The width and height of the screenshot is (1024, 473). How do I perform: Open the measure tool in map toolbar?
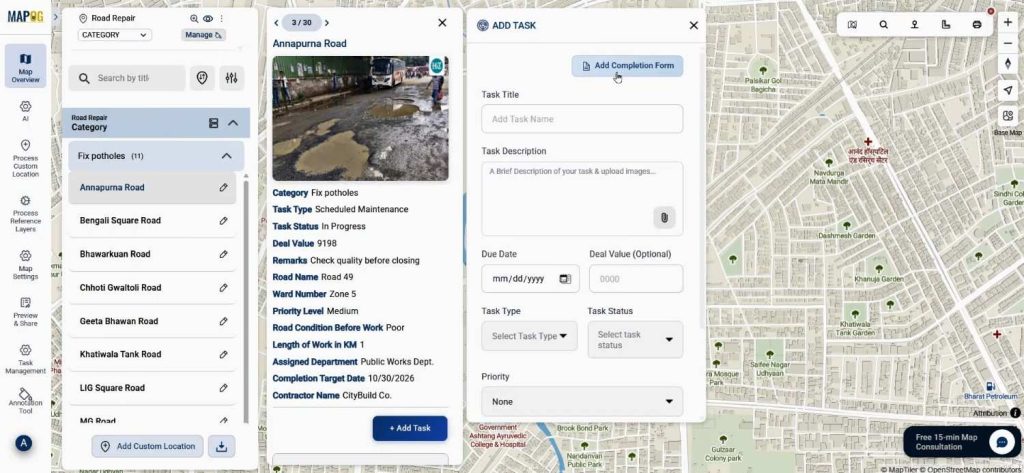pos(946,24)
